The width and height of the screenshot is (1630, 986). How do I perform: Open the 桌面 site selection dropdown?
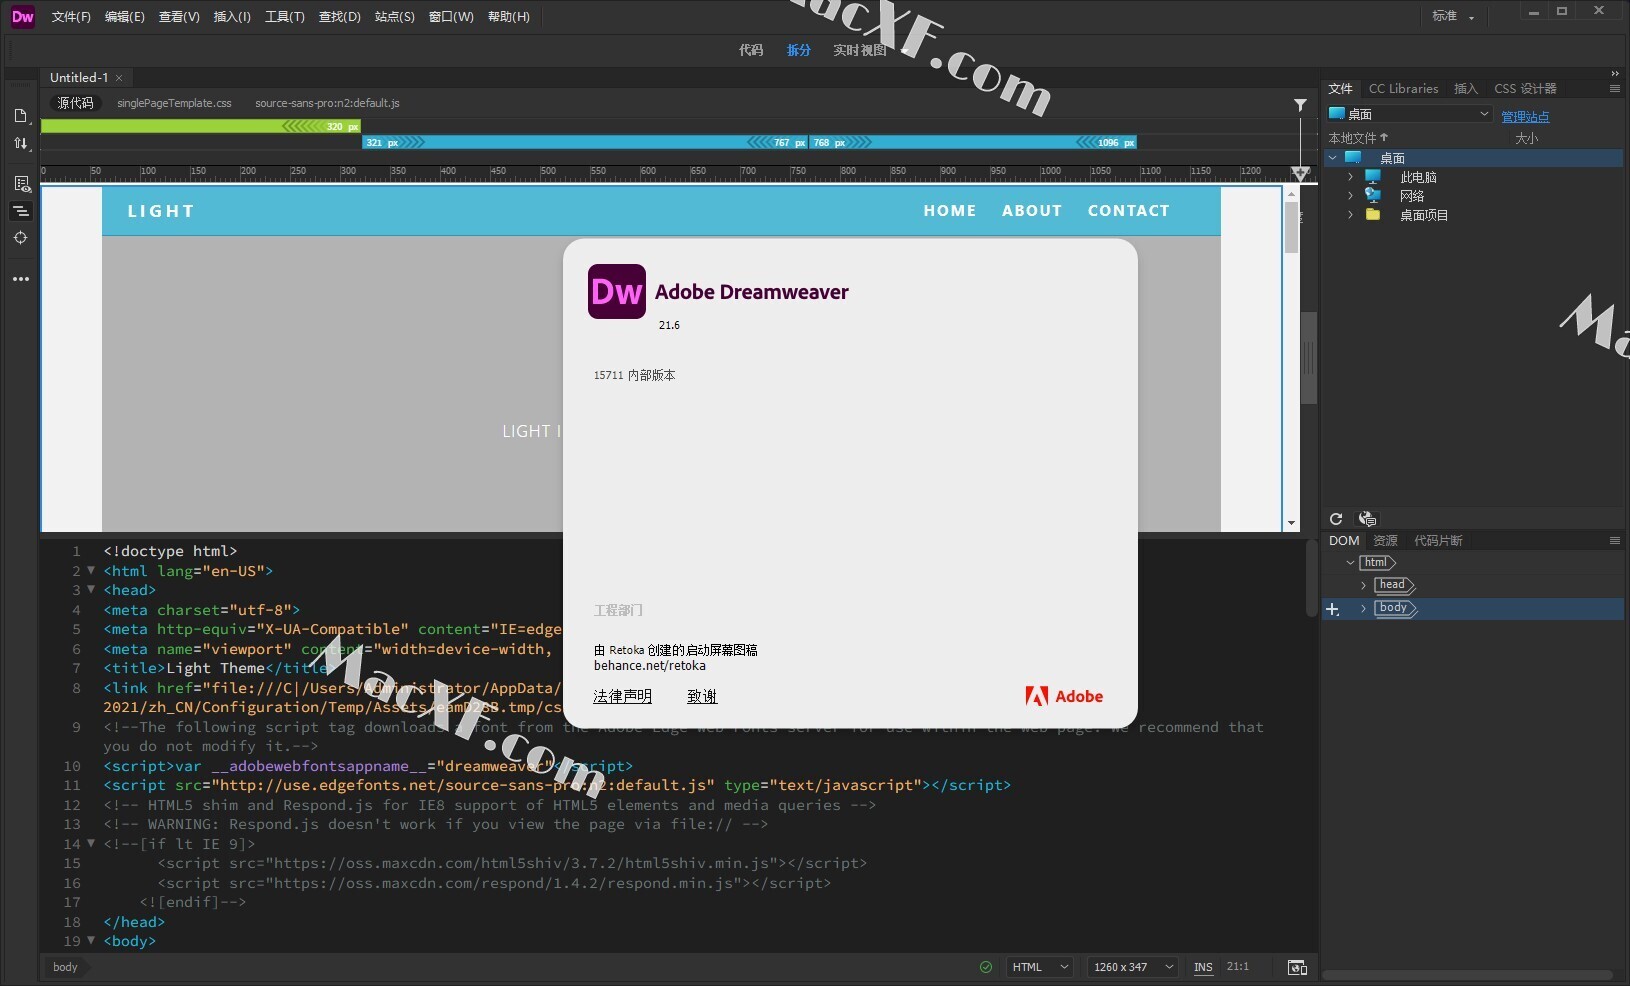tap(1410, 114)
